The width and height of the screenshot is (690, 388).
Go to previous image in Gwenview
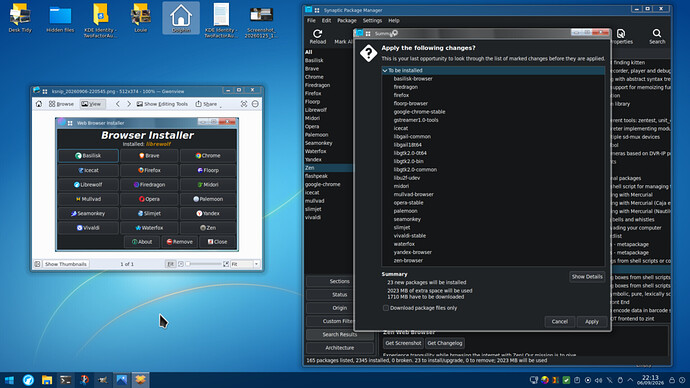point(117,104)
